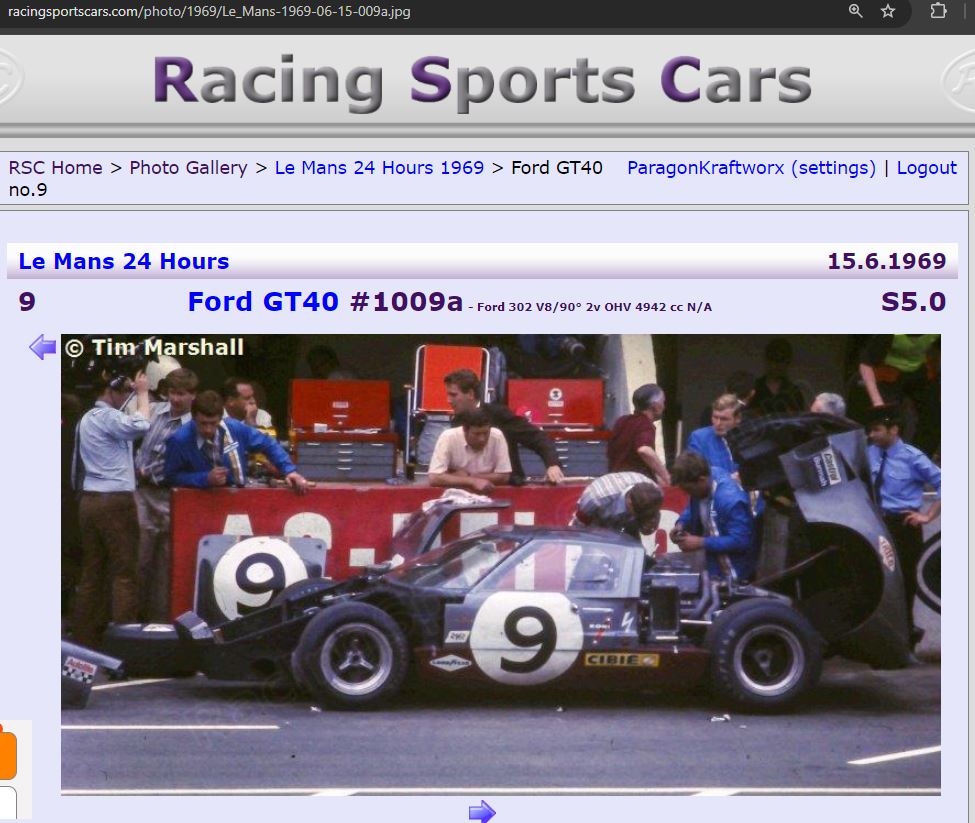Click chassis number #1009a

pos(407,301)
